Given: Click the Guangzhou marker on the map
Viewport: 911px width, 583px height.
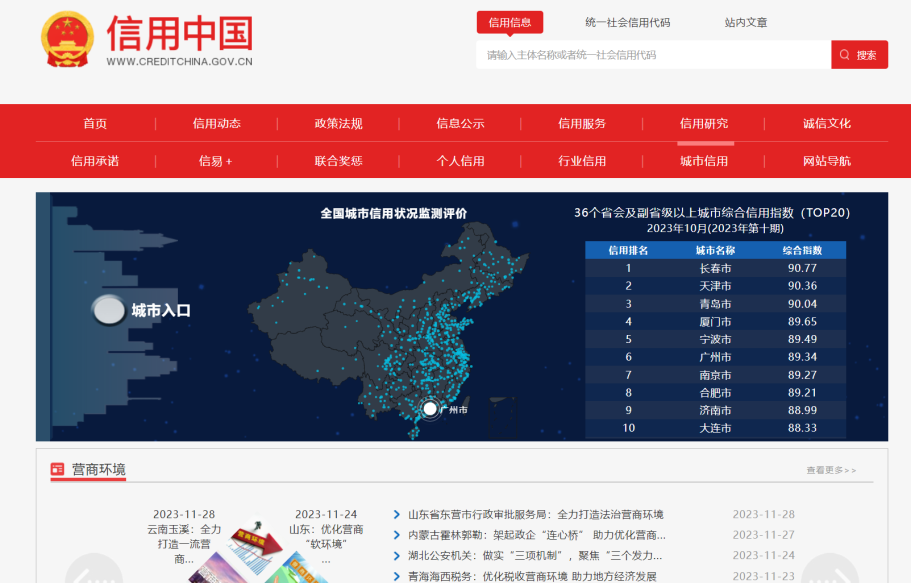Looking at the screenshot, I should [x=430, y=409].
